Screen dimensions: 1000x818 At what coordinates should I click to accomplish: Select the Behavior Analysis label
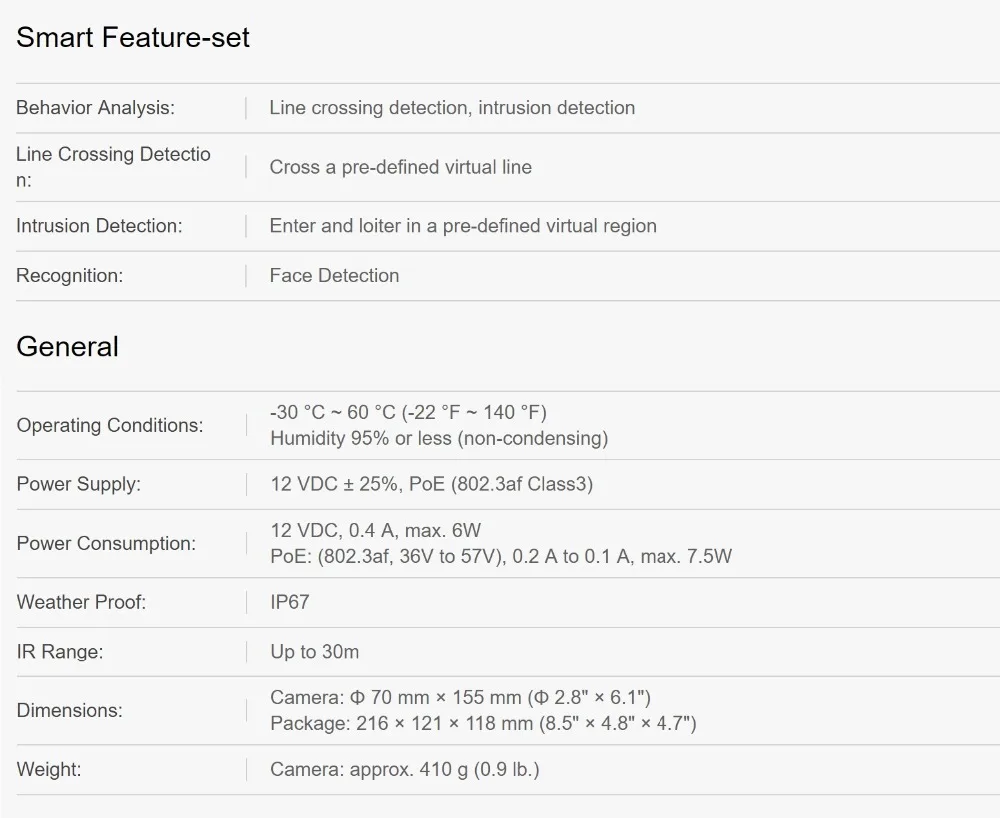click(95, 108)
